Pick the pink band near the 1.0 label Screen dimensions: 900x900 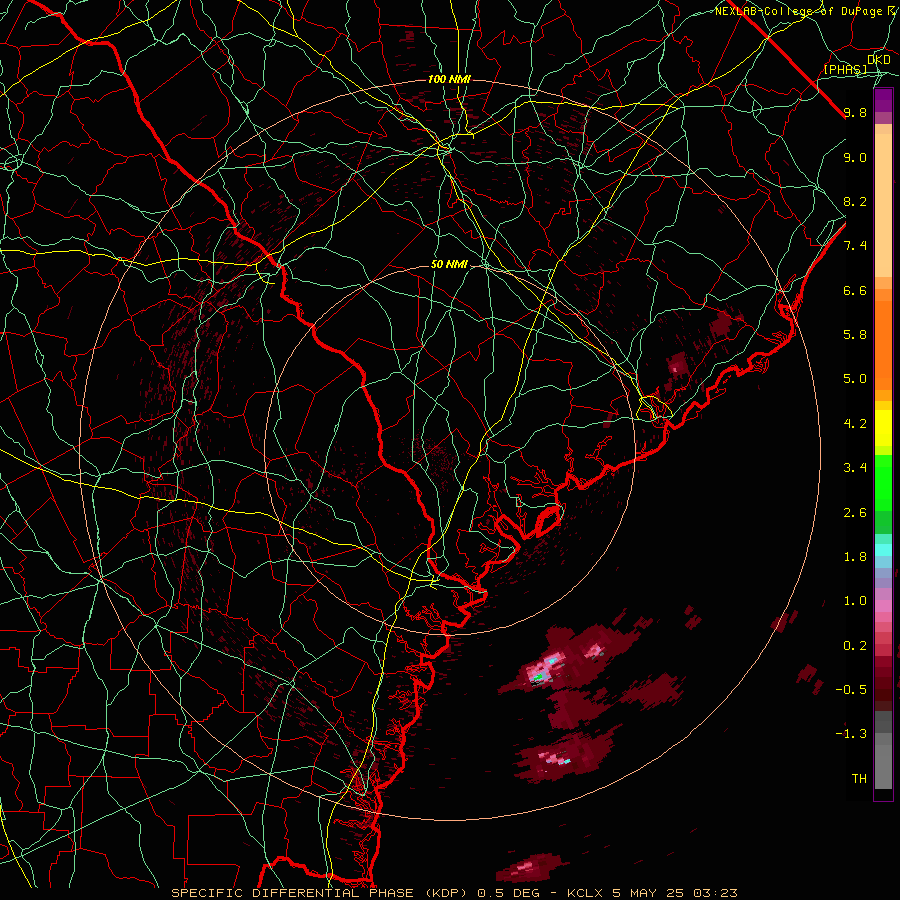[x=883, y=605]
